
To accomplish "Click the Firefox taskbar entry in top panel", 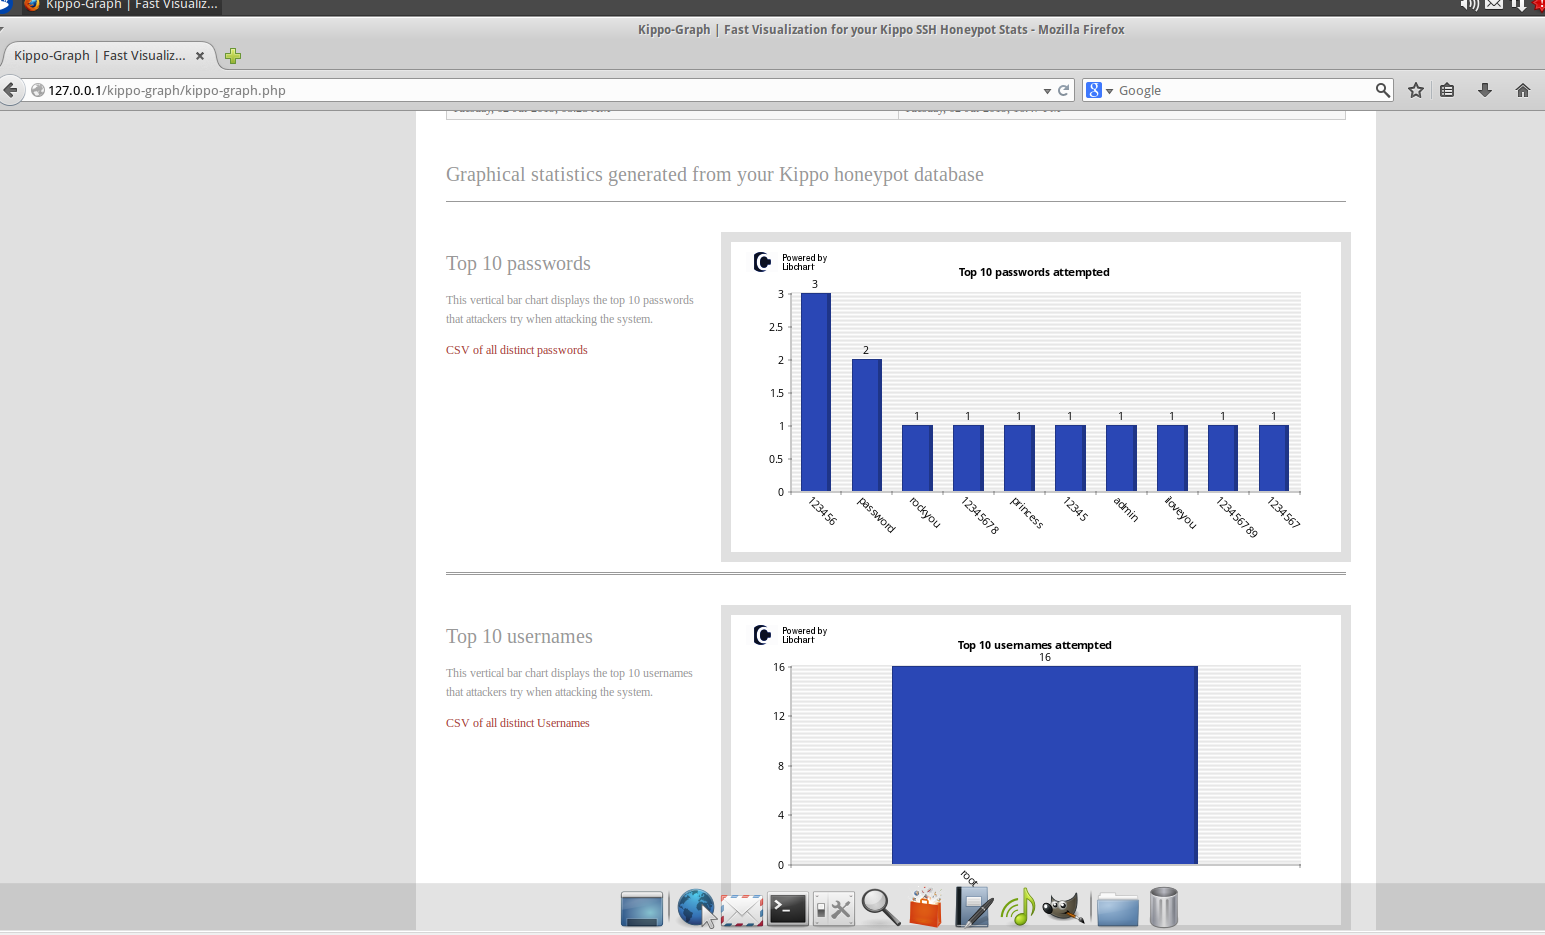I will pyautogui.click(x=120, y=5).
